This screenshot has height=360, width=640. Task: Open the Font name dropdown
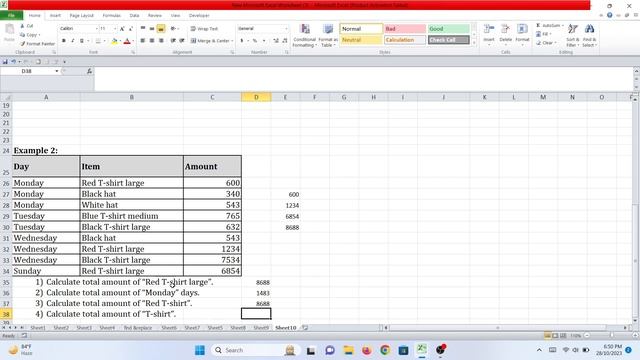(97, 29)
